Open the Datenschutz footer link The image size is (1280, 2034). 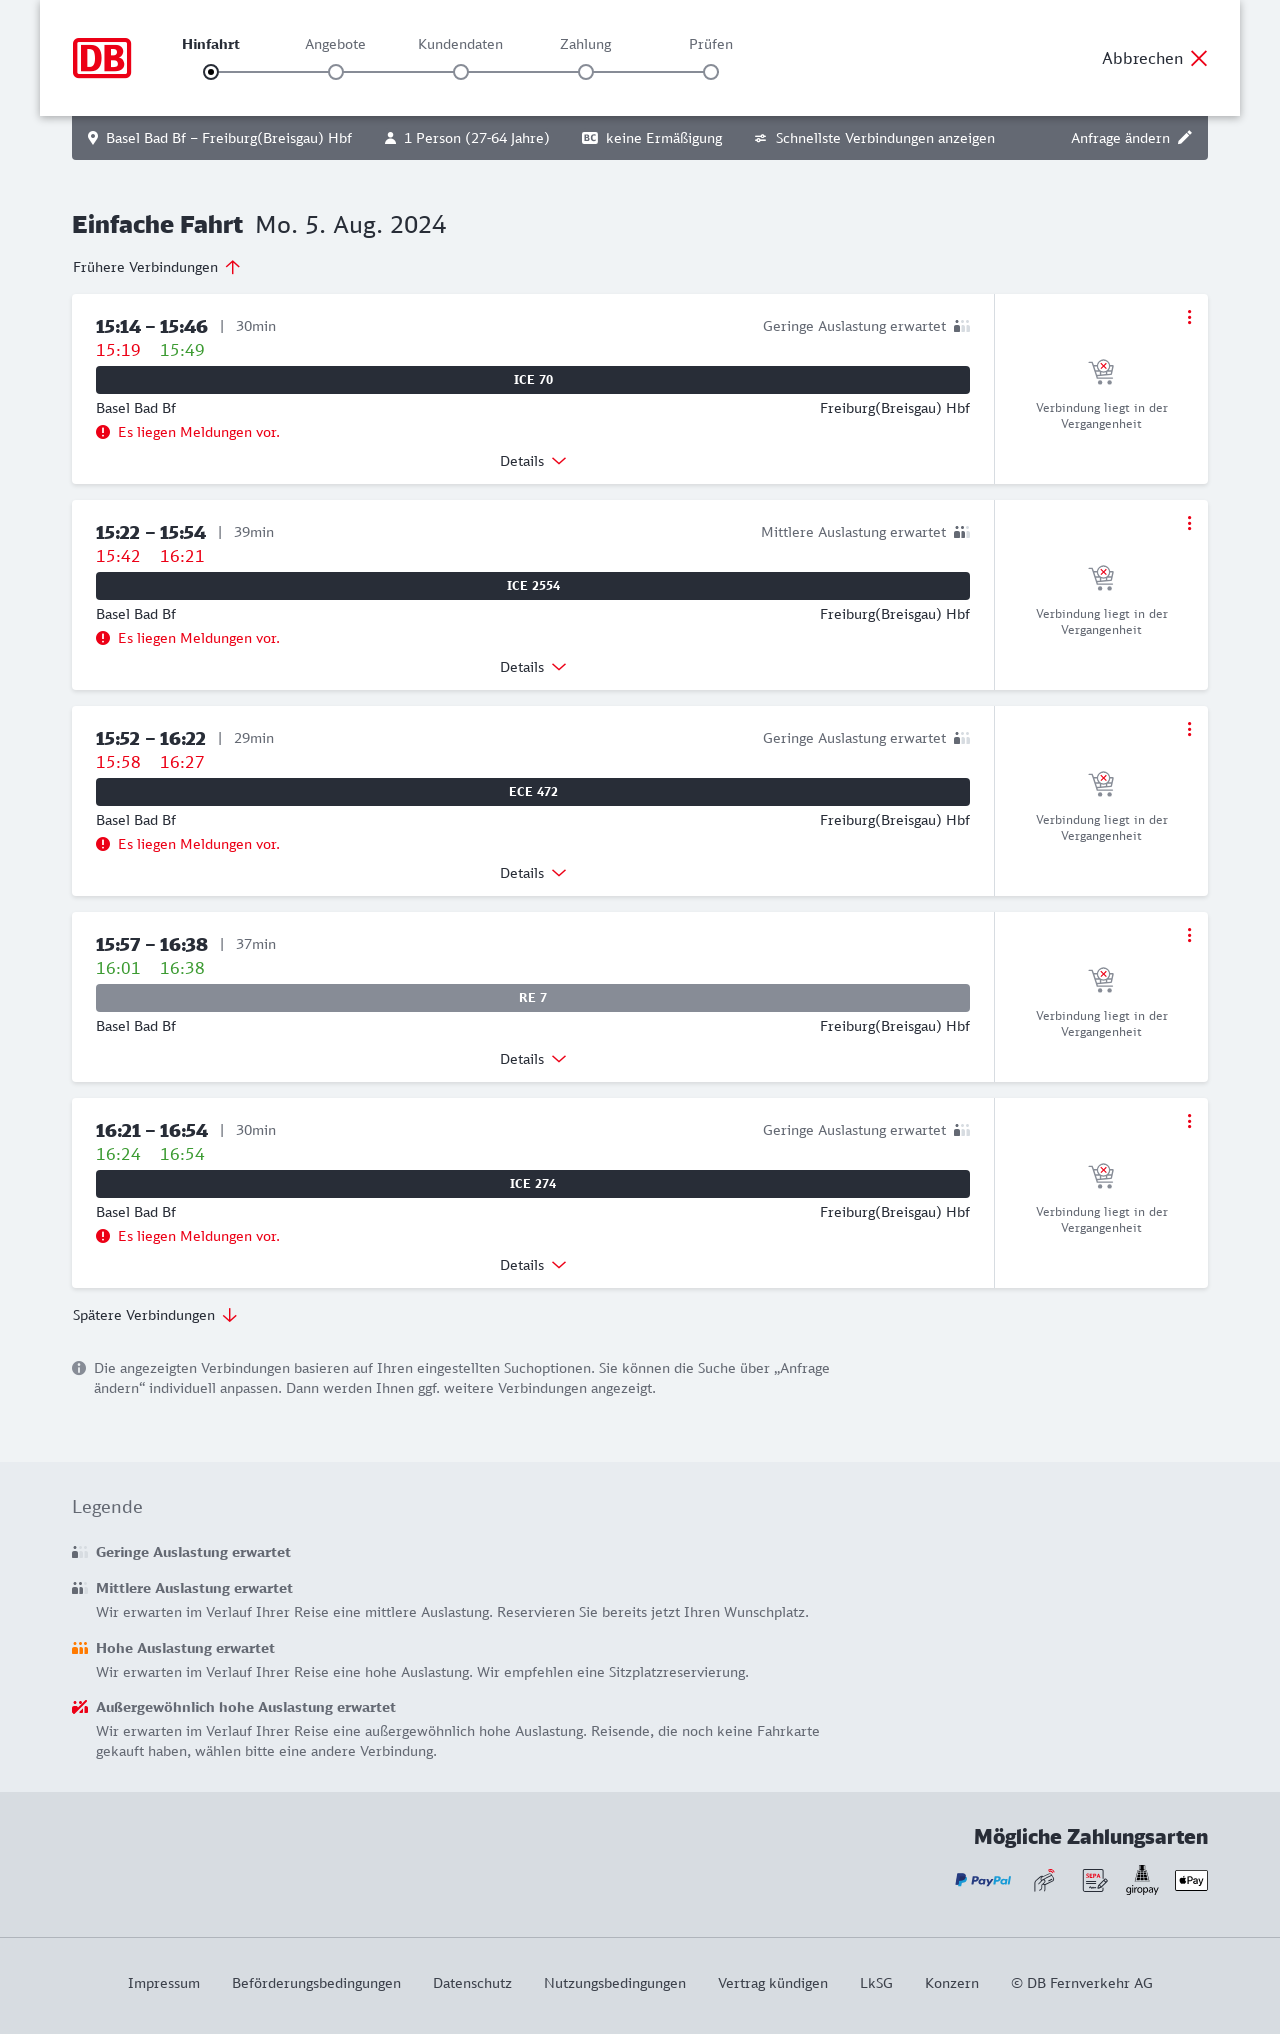pos(472,1983)
